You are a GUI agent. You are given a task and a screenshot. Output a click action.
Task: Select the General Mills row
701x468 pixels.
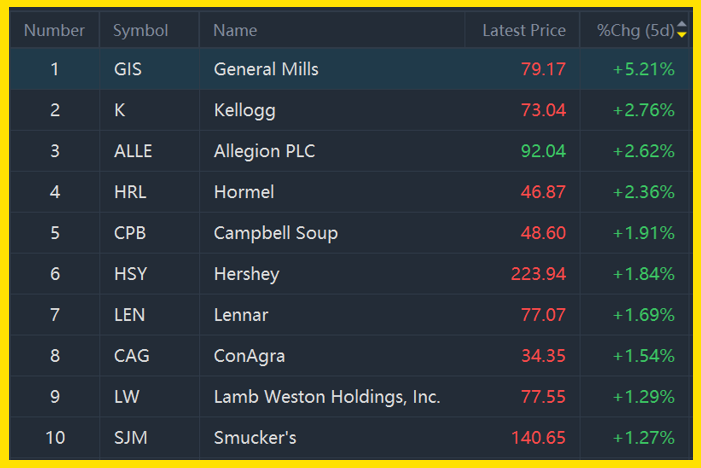(351, 69)
